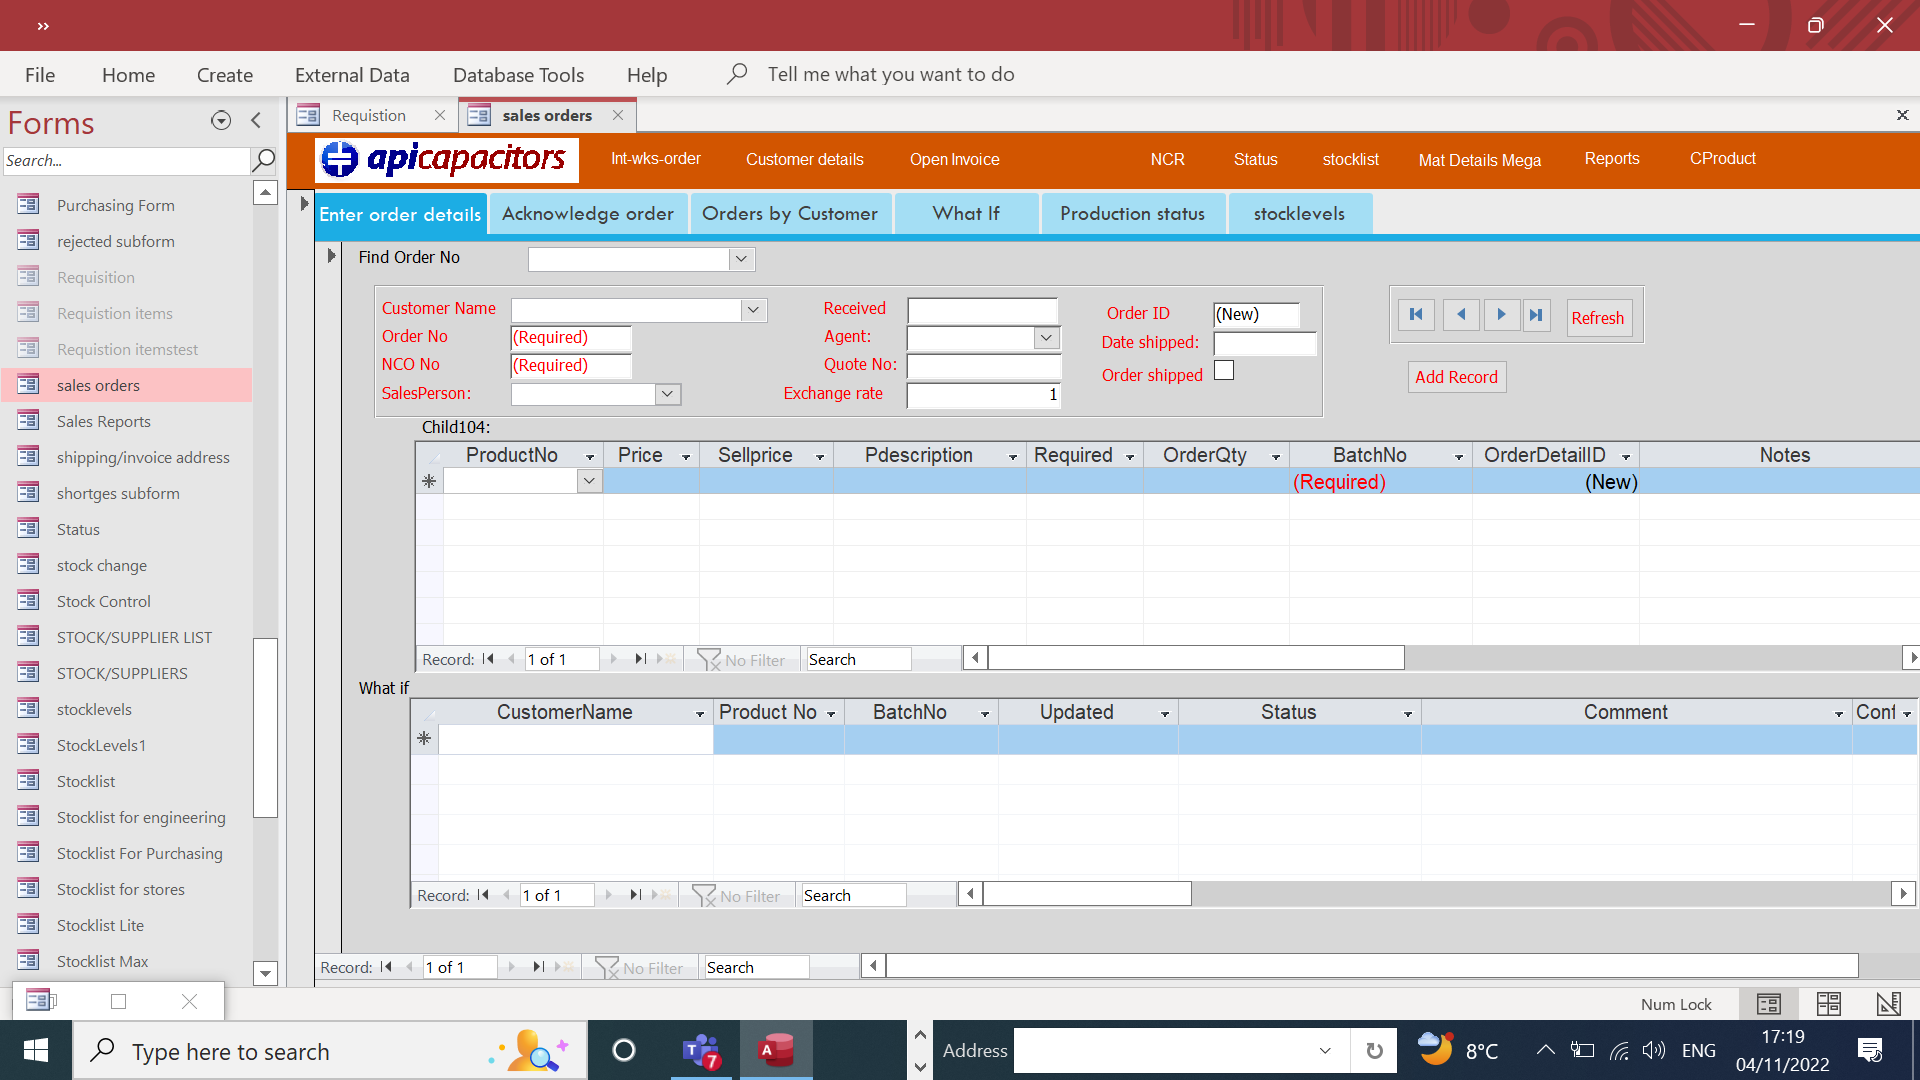Switch to What If tab

tap(966, 214)
